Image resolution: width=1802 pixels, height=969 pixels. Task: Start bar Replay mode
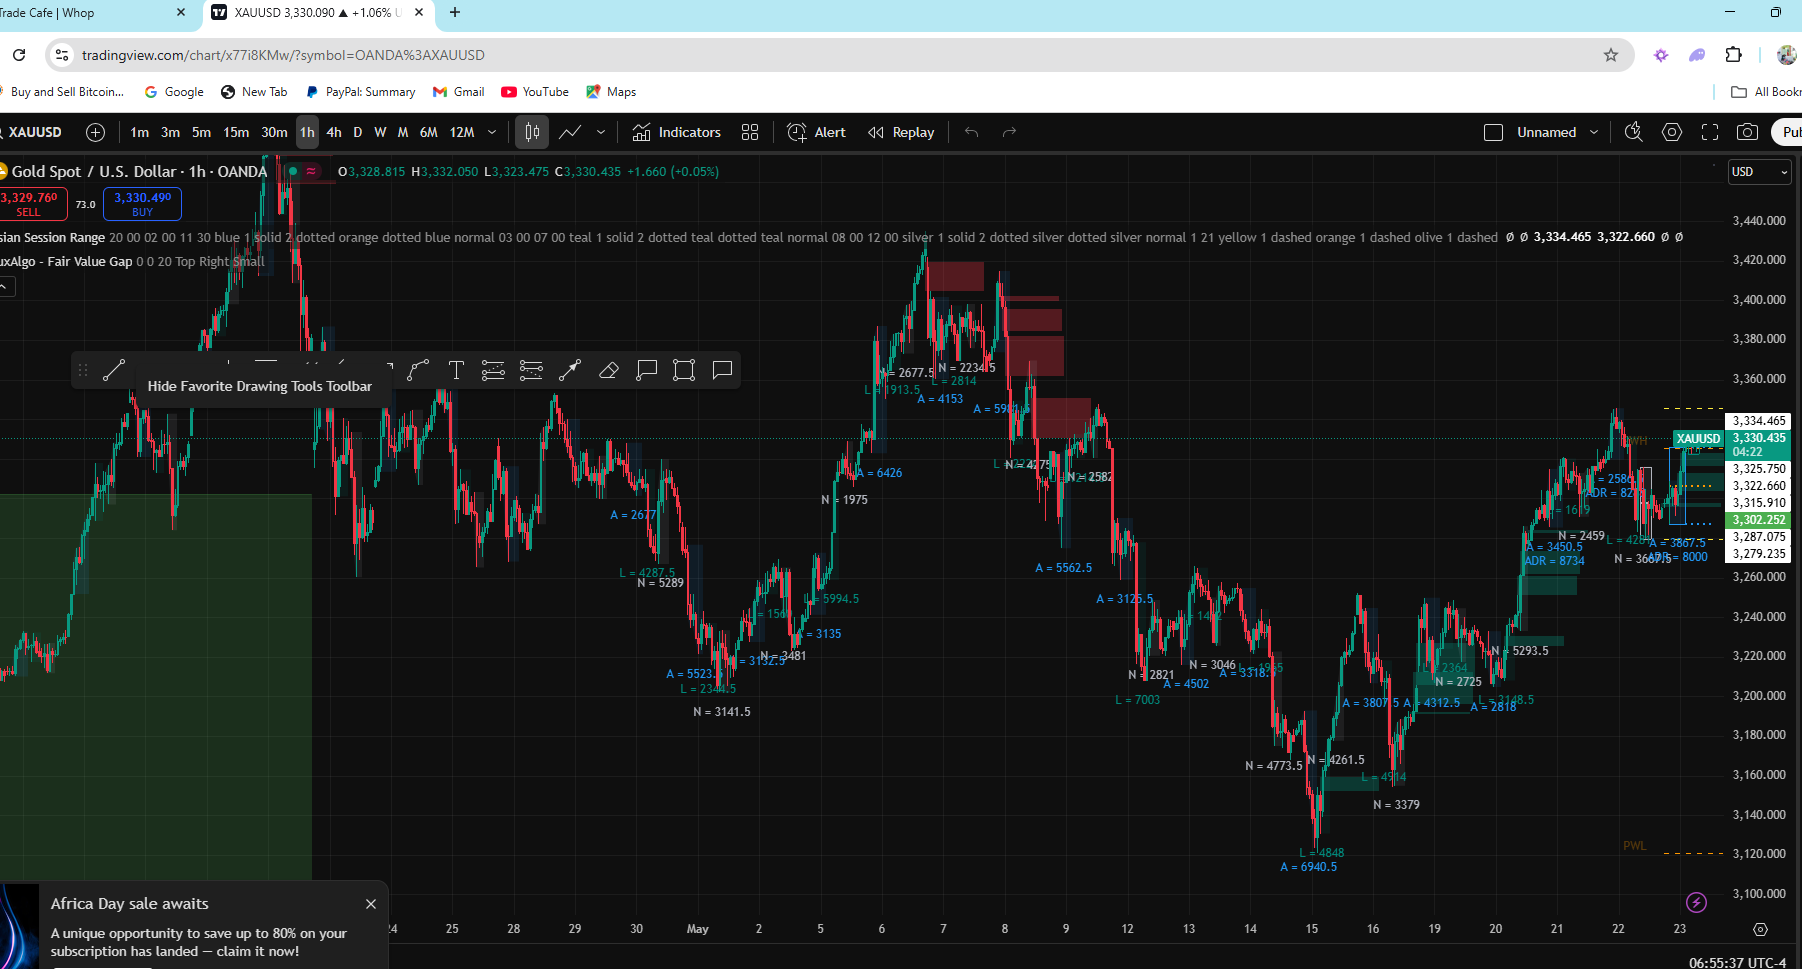click(901, 132)
